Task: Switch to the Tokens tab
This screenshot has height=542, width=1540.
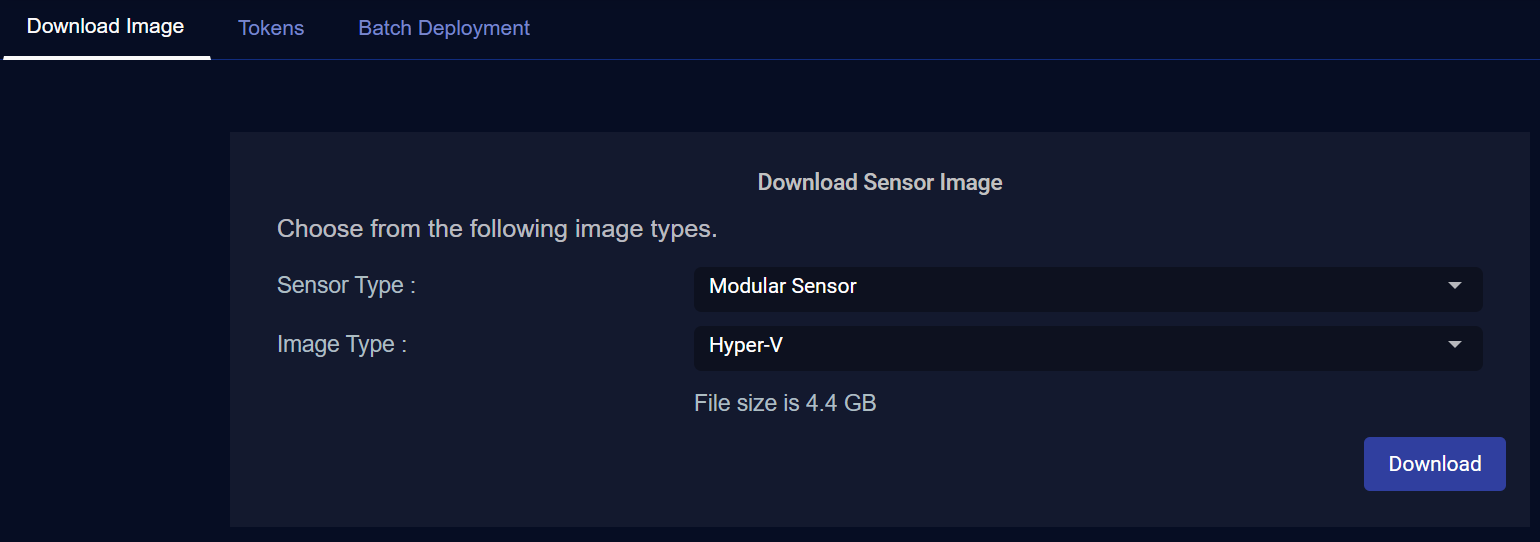Action: (x=271, y=28)
